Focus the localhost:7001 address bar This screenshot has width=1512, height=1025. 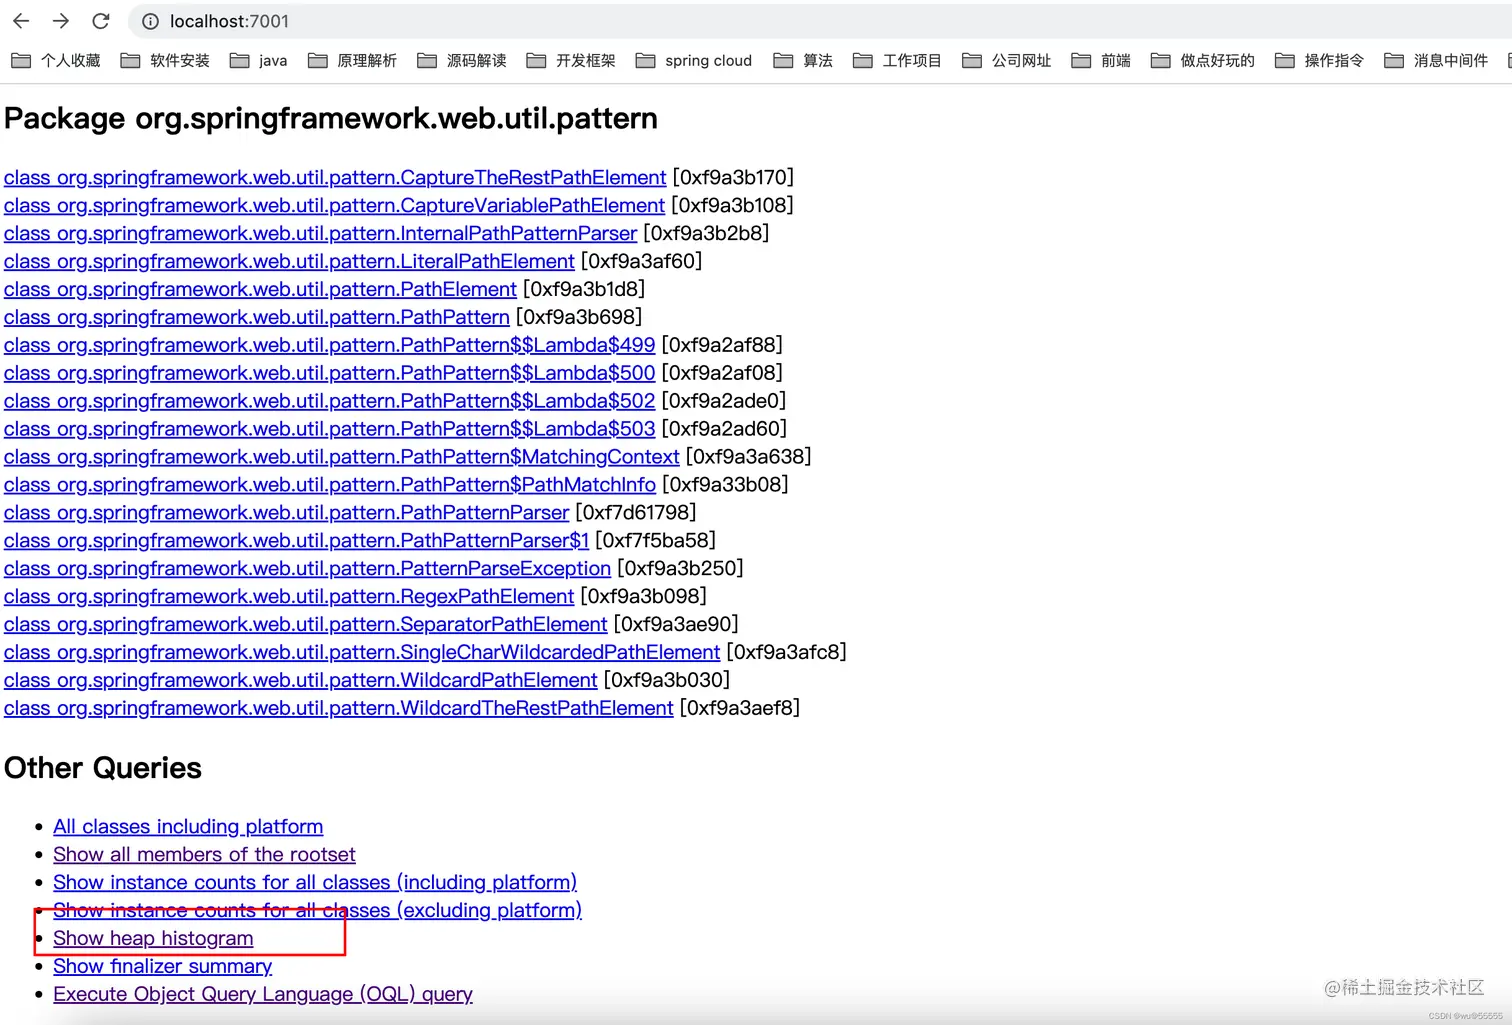click(820, 21)
